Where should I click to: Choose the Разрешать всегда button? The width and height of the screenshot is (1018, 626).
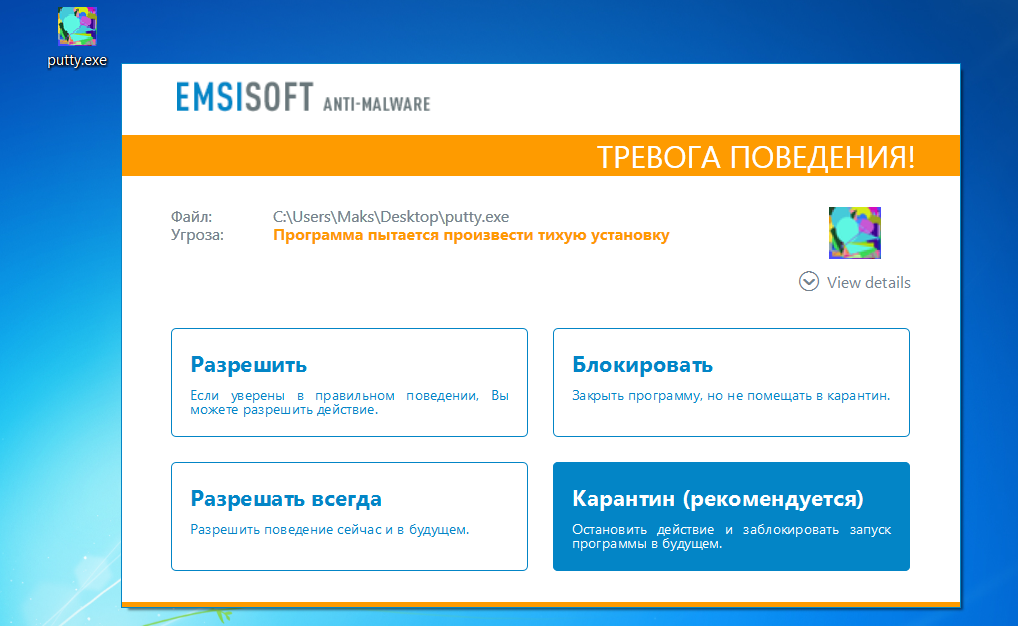click(x=349, y=516)
